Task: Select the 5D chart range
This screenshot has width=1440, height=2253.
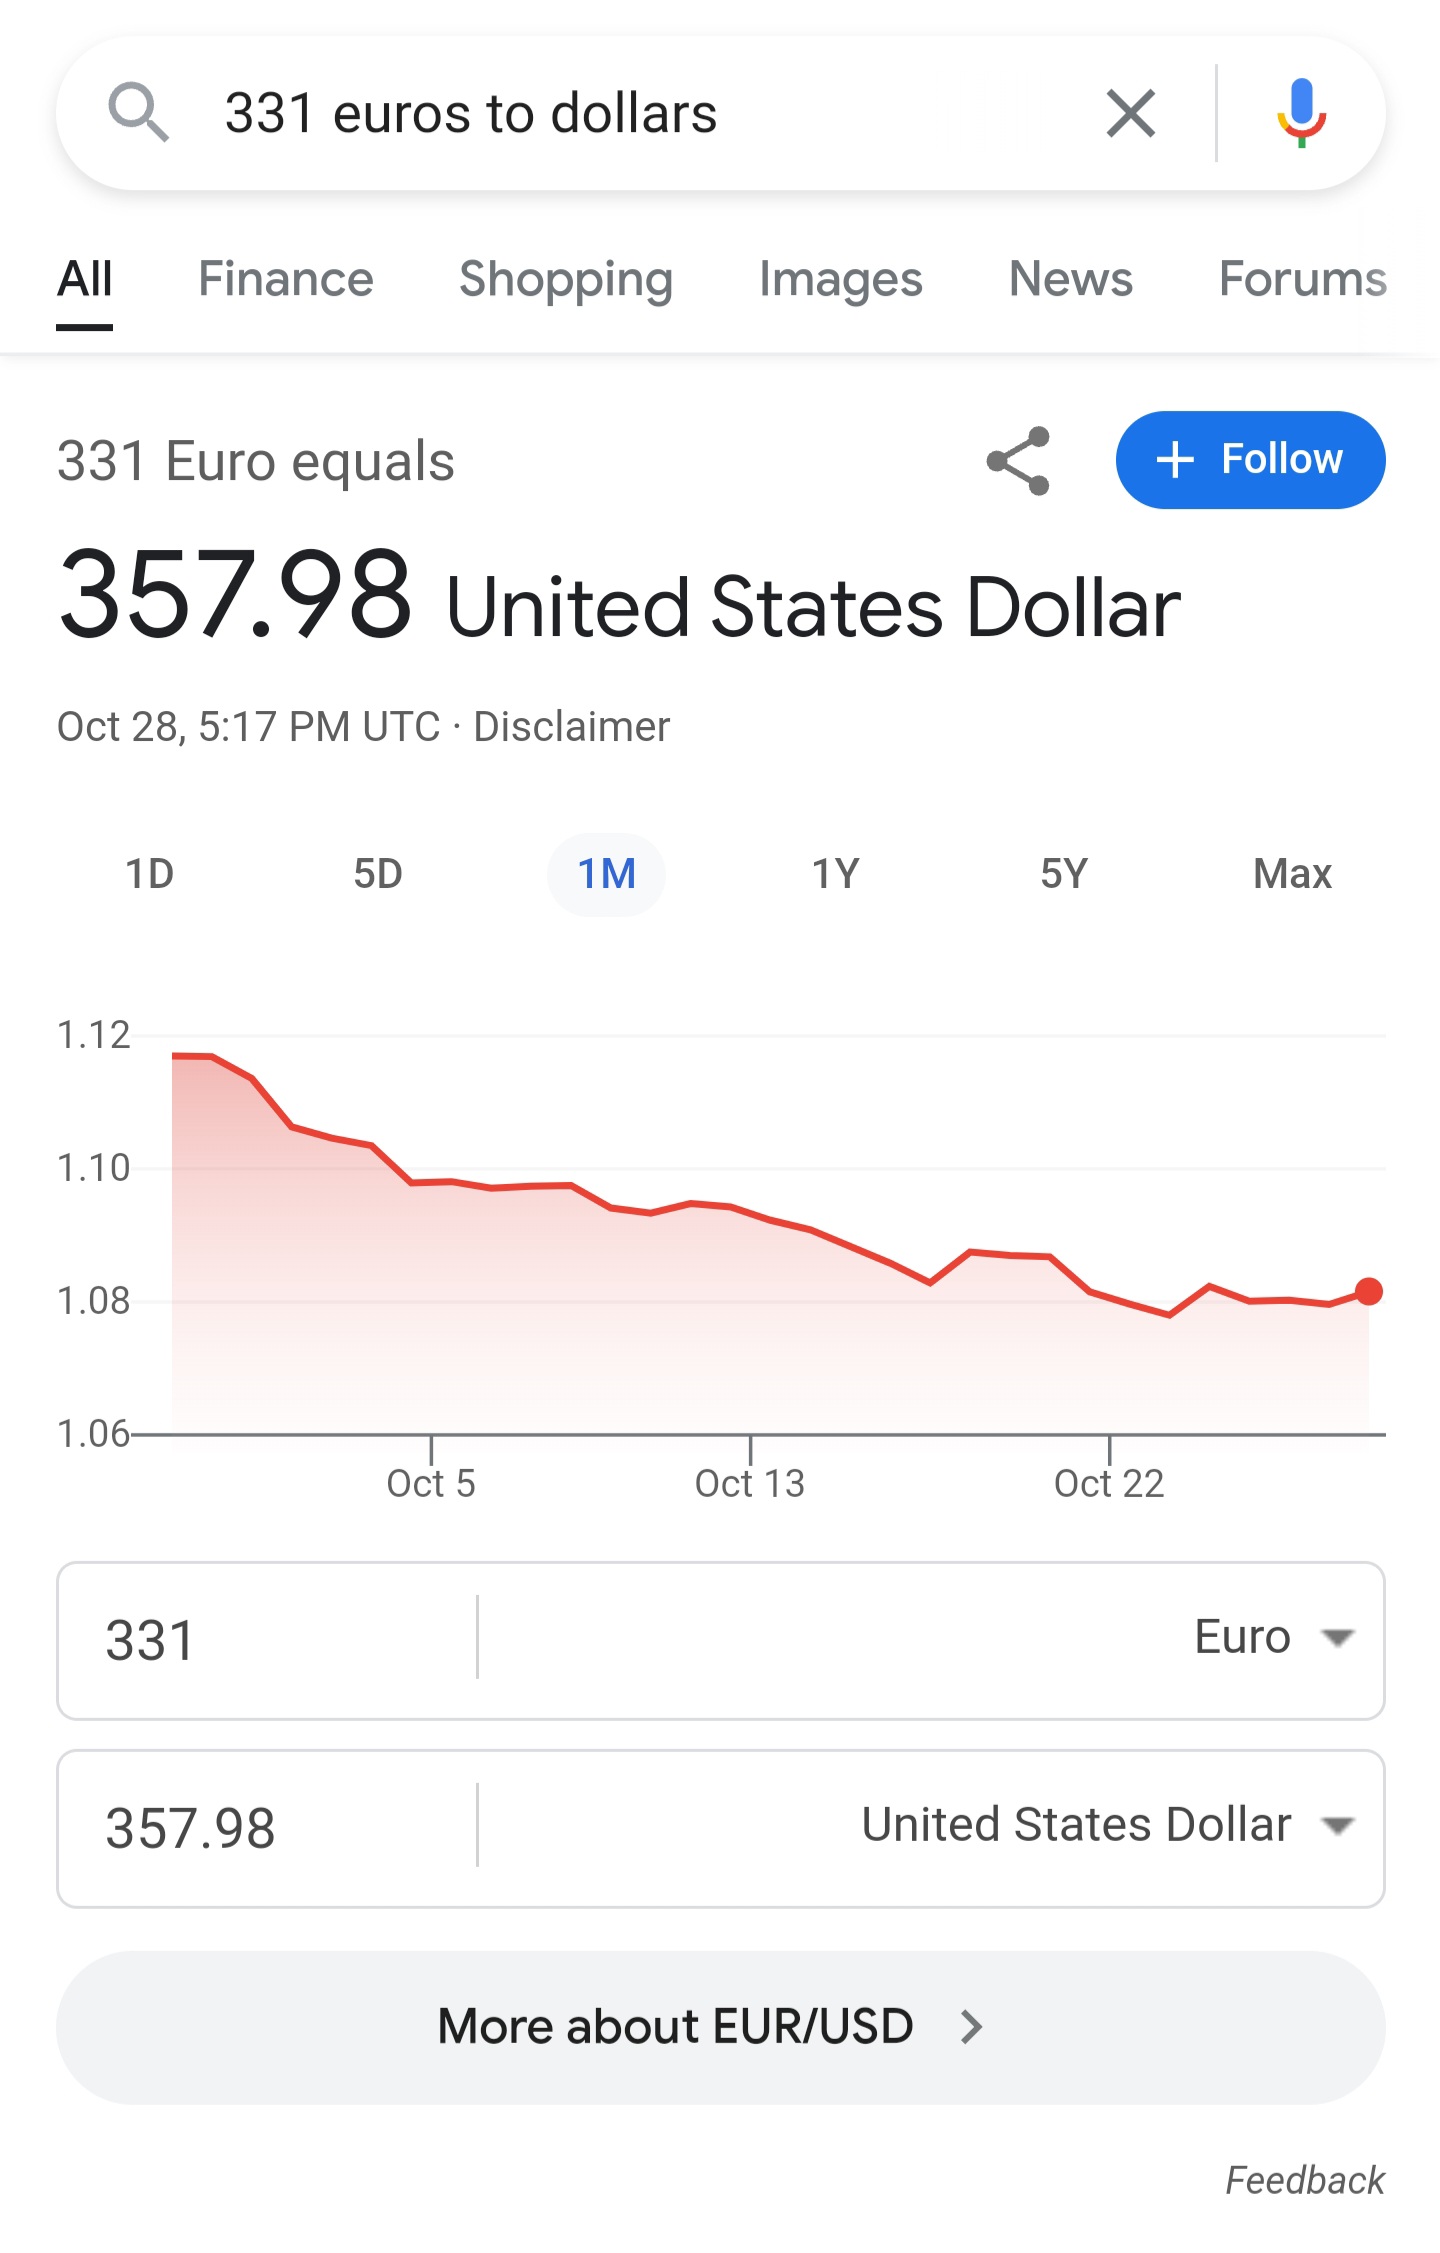Action: pyautogui.click(x=378, y=874)
